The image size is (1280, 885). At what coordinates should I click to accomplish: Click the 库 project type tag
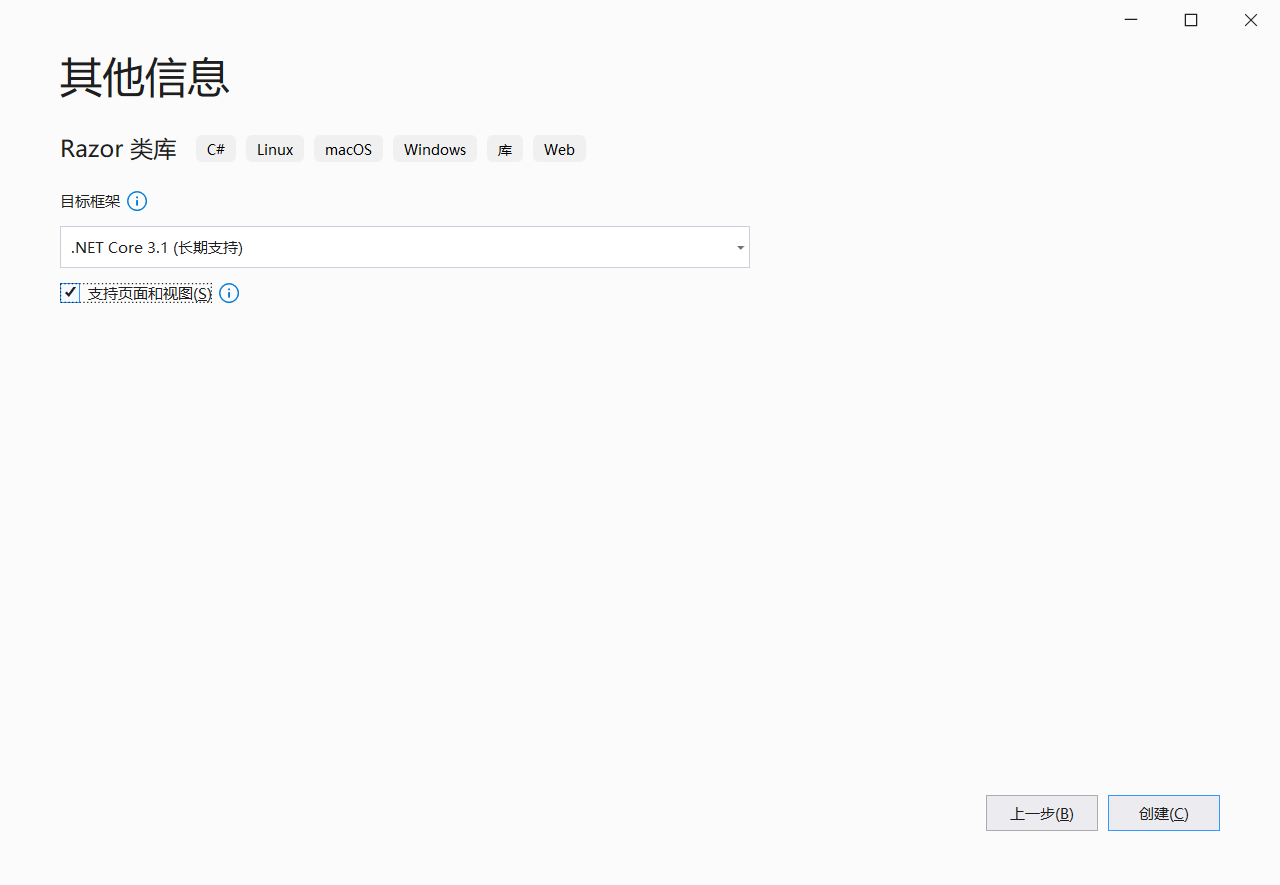point(505,149)
